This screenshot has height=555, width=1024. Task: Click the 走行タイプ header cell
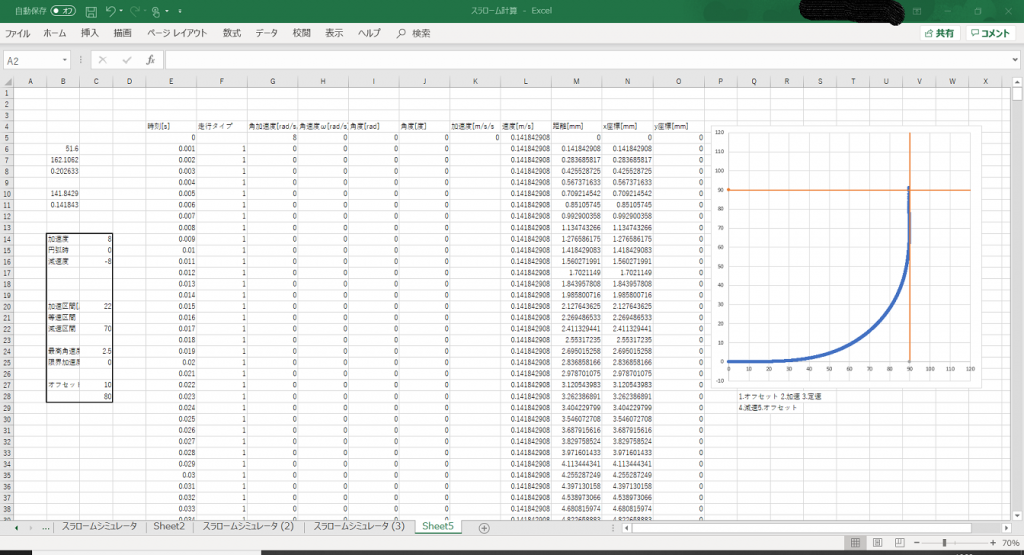221,126
